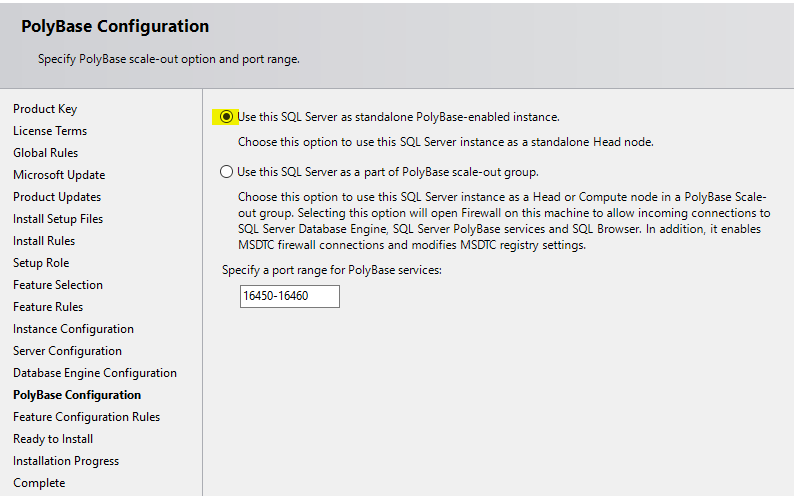Select Global Rules in setup steps
Image resolution: width=794 pixels, height=496 pixels.
45,153
